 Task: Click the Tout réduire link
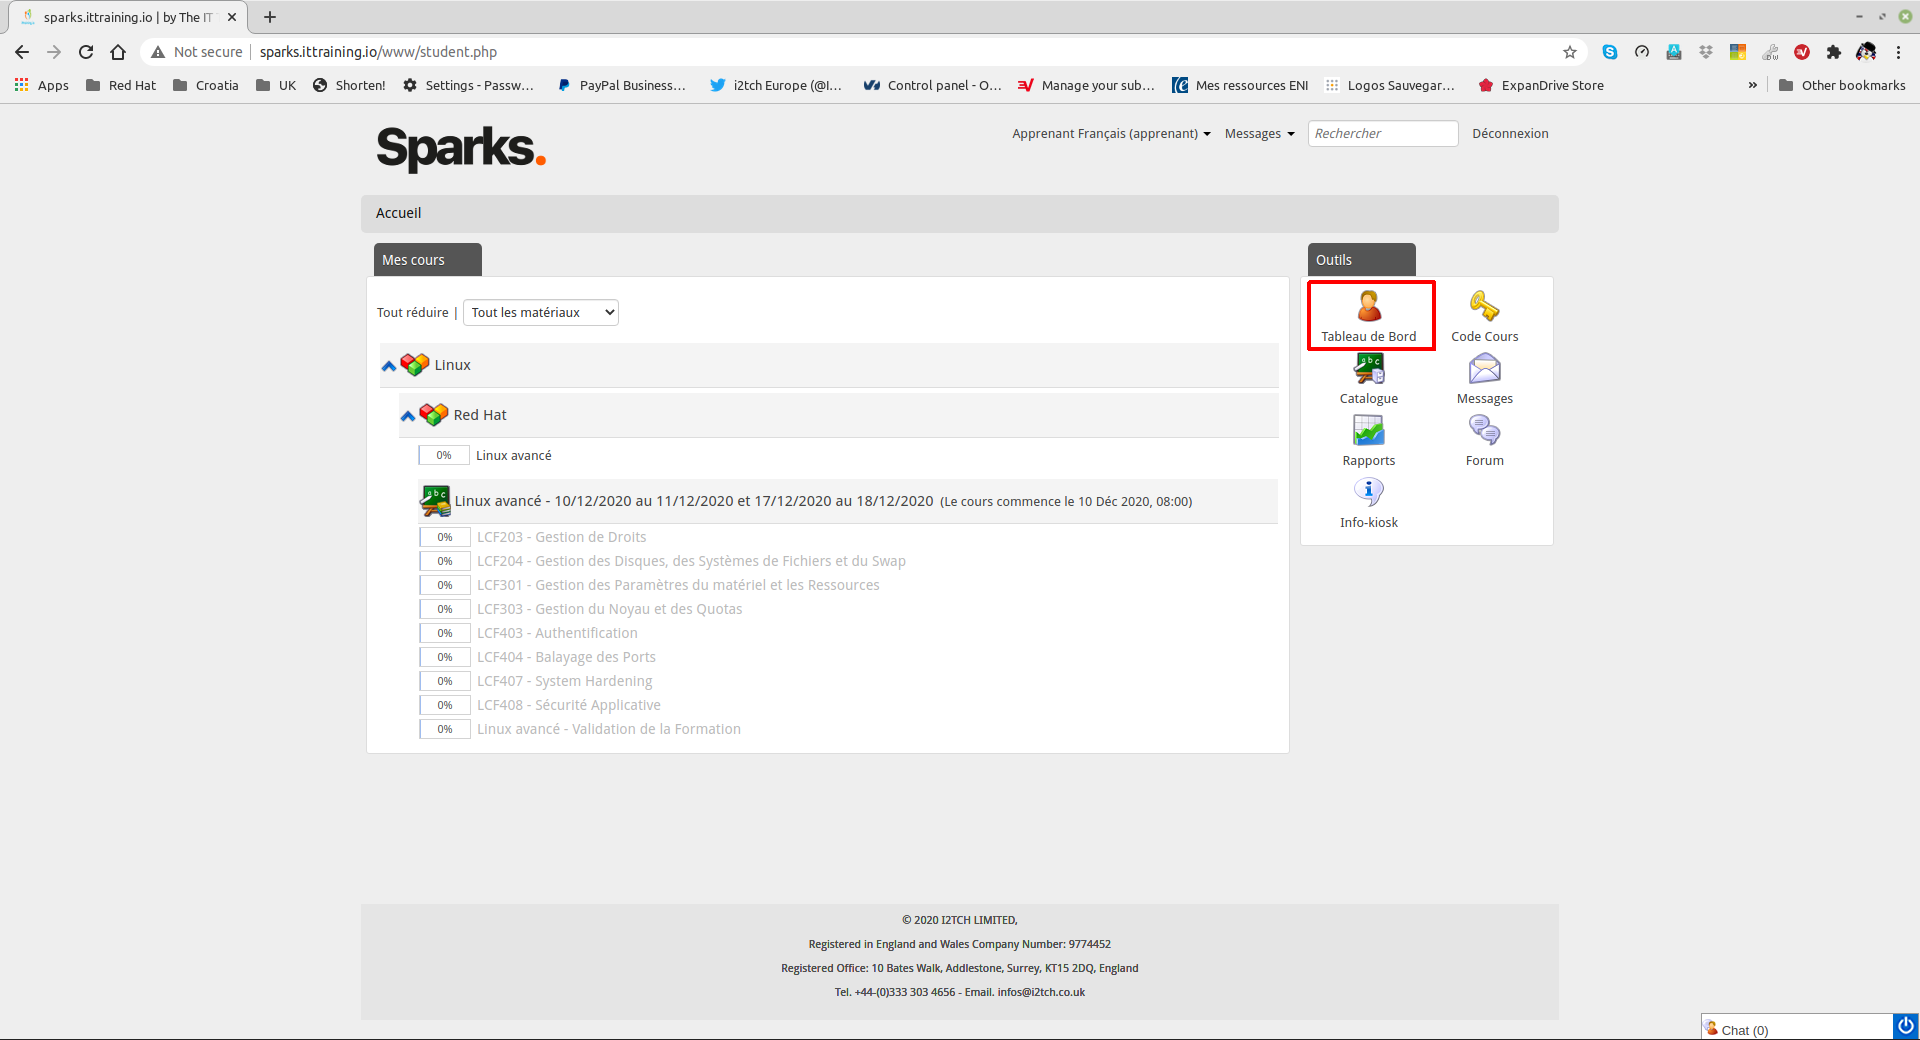coord(412,312)
